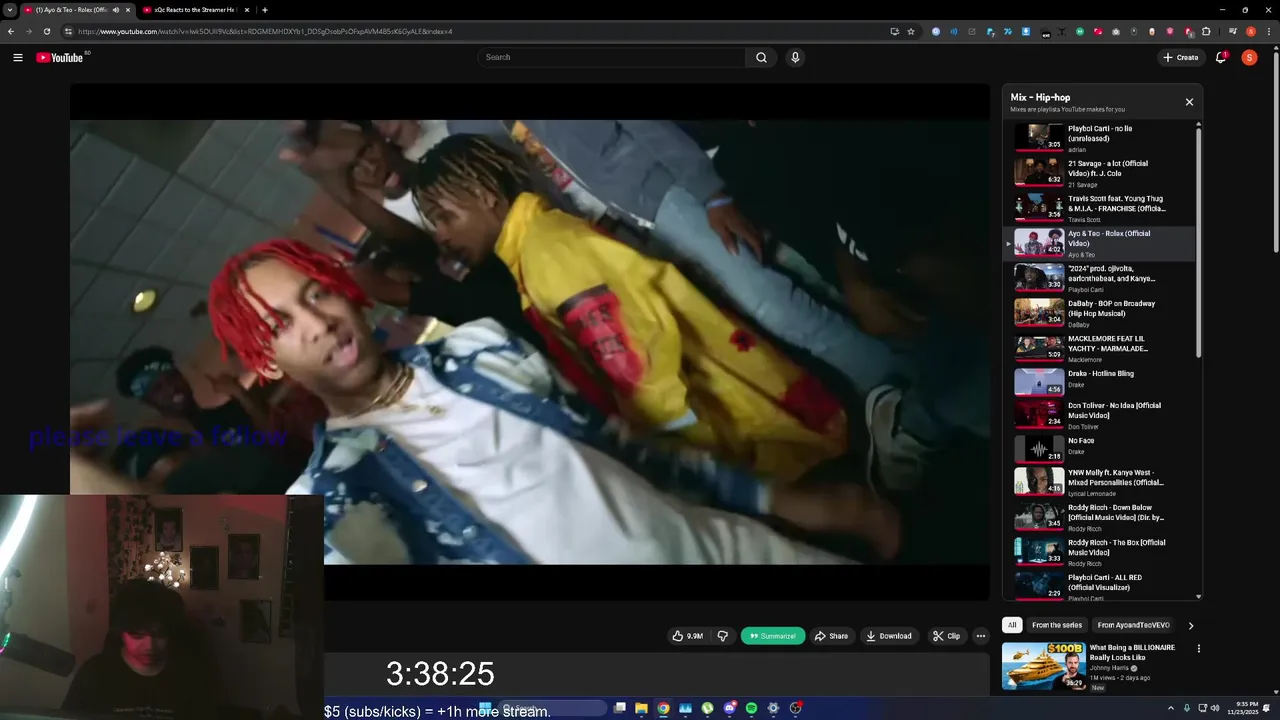Select the From AyoandTeoVEVO chip

pos(1133,625)
